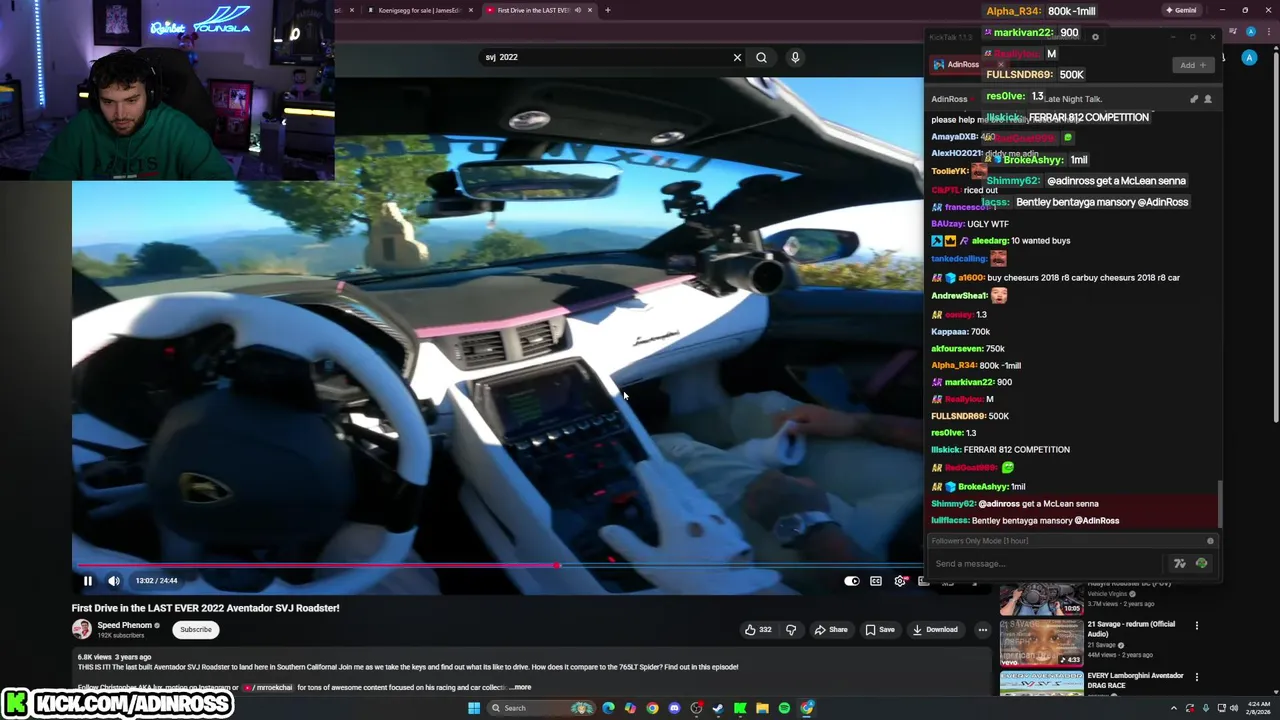Open the video settings gear
The height and width of the screenshot is (720, 1280).
[x=900, y=581]
